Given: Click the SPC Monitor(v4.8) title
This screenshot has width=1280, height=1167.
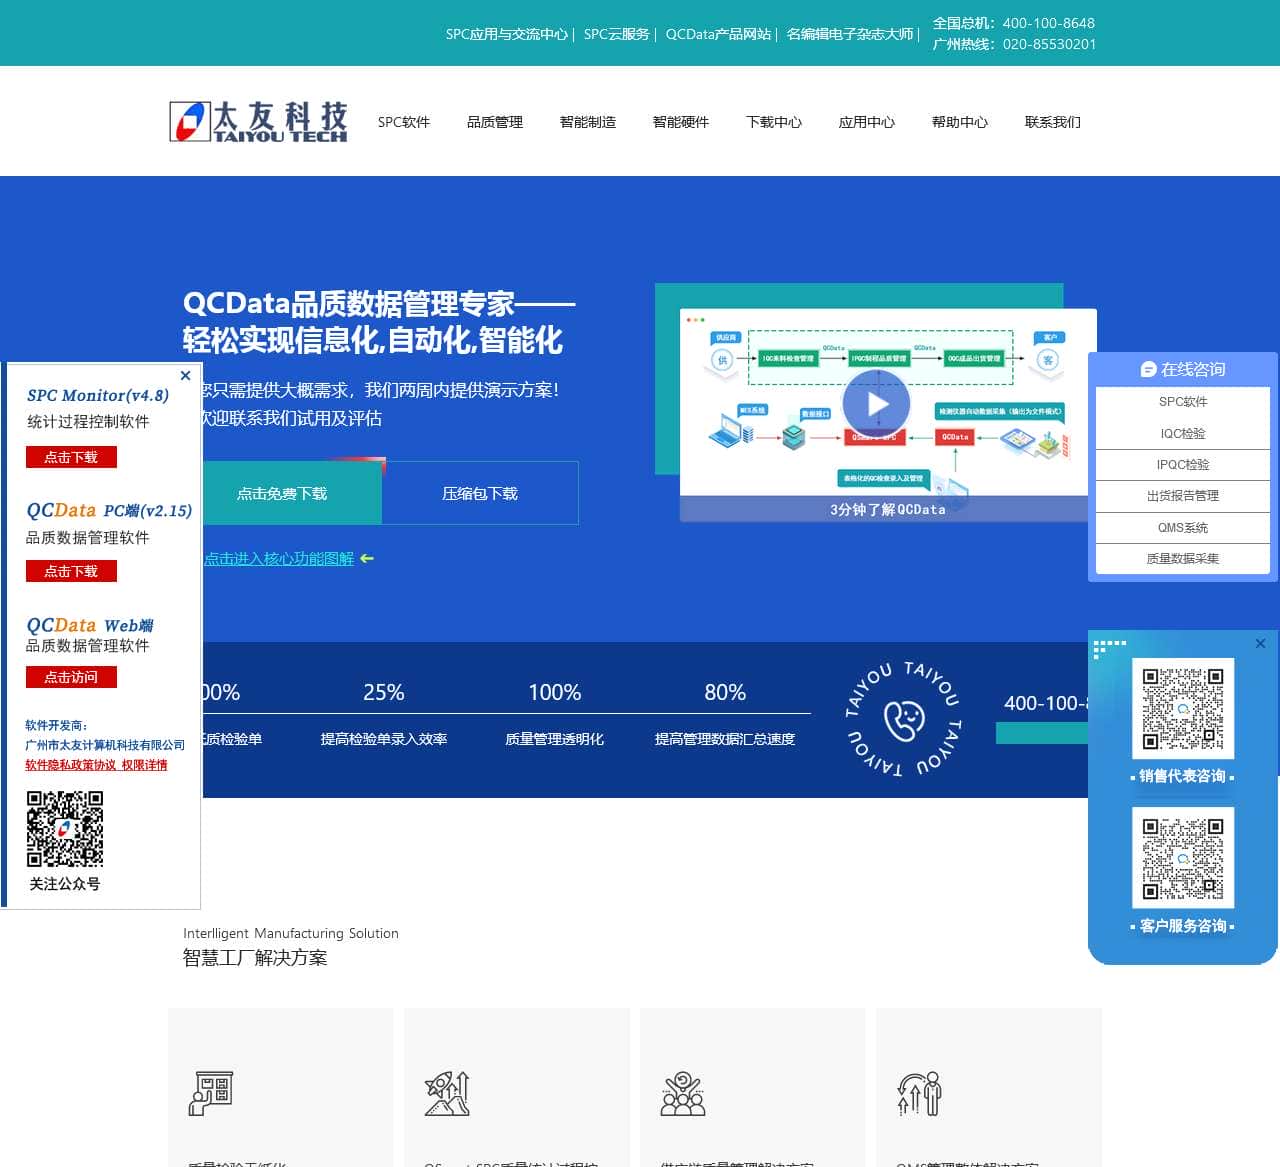Looking at the screenshot, I should click(98, 395).
